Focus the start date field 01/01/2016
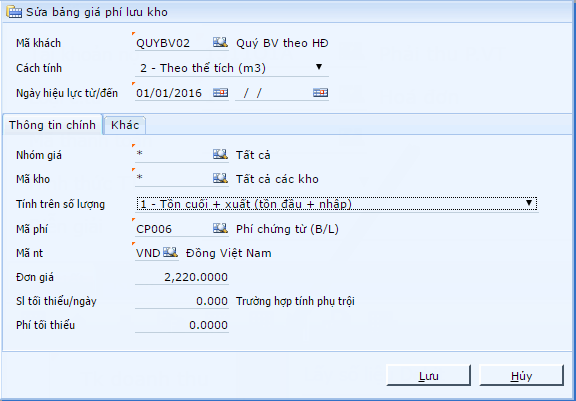 [x=173, y=93]
